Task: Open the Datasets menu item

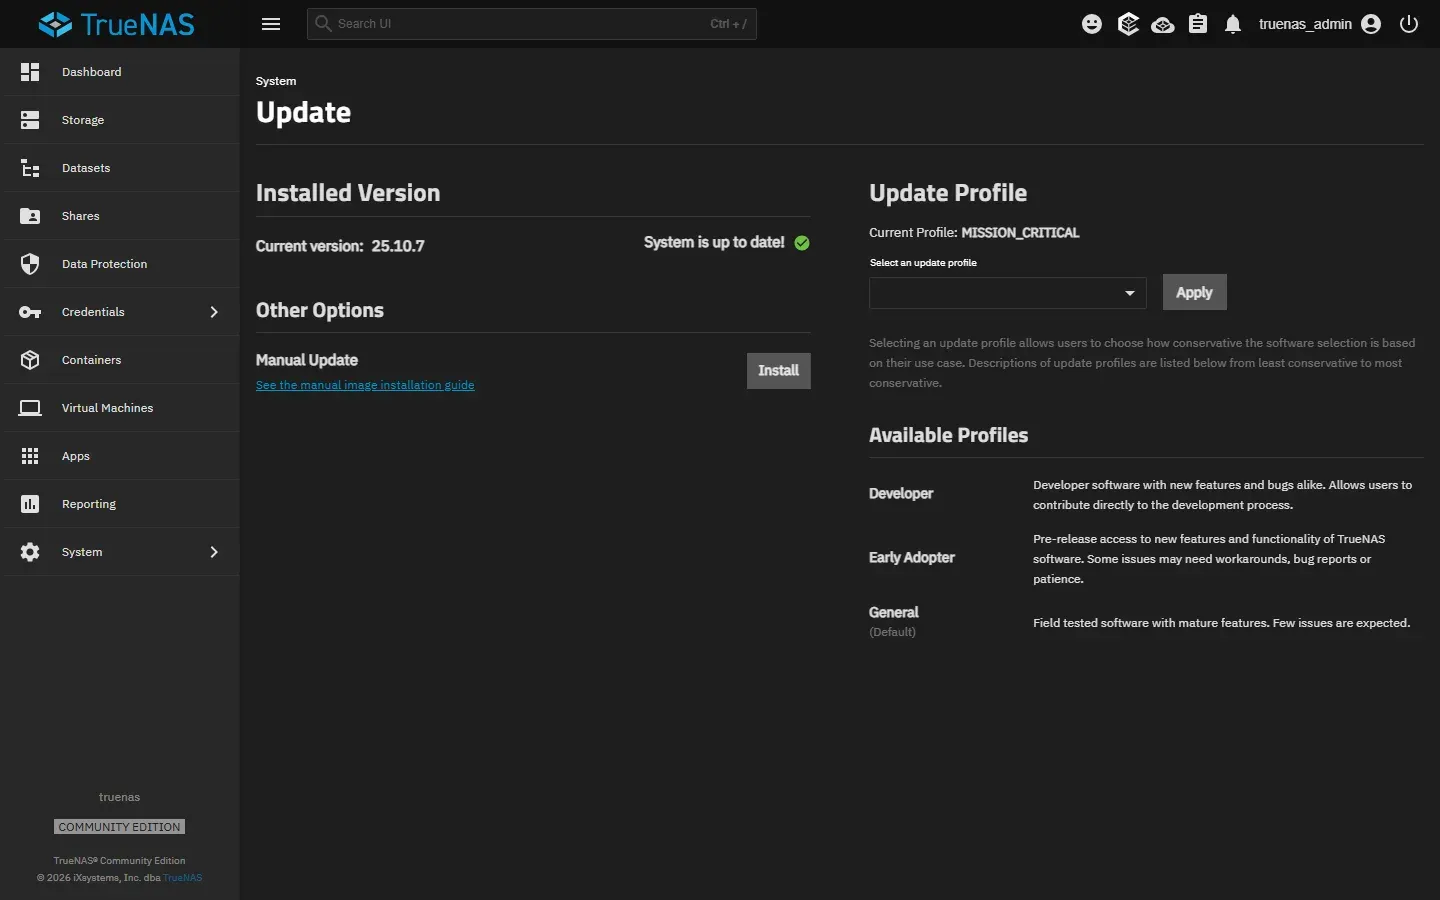Action: pos(120,168)
